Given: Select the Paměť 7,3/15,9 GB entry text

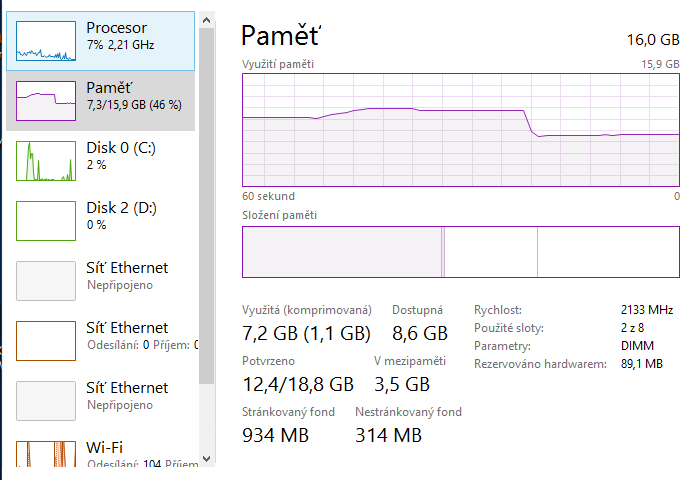Looking at the screenshot, I should coord(133,104).
